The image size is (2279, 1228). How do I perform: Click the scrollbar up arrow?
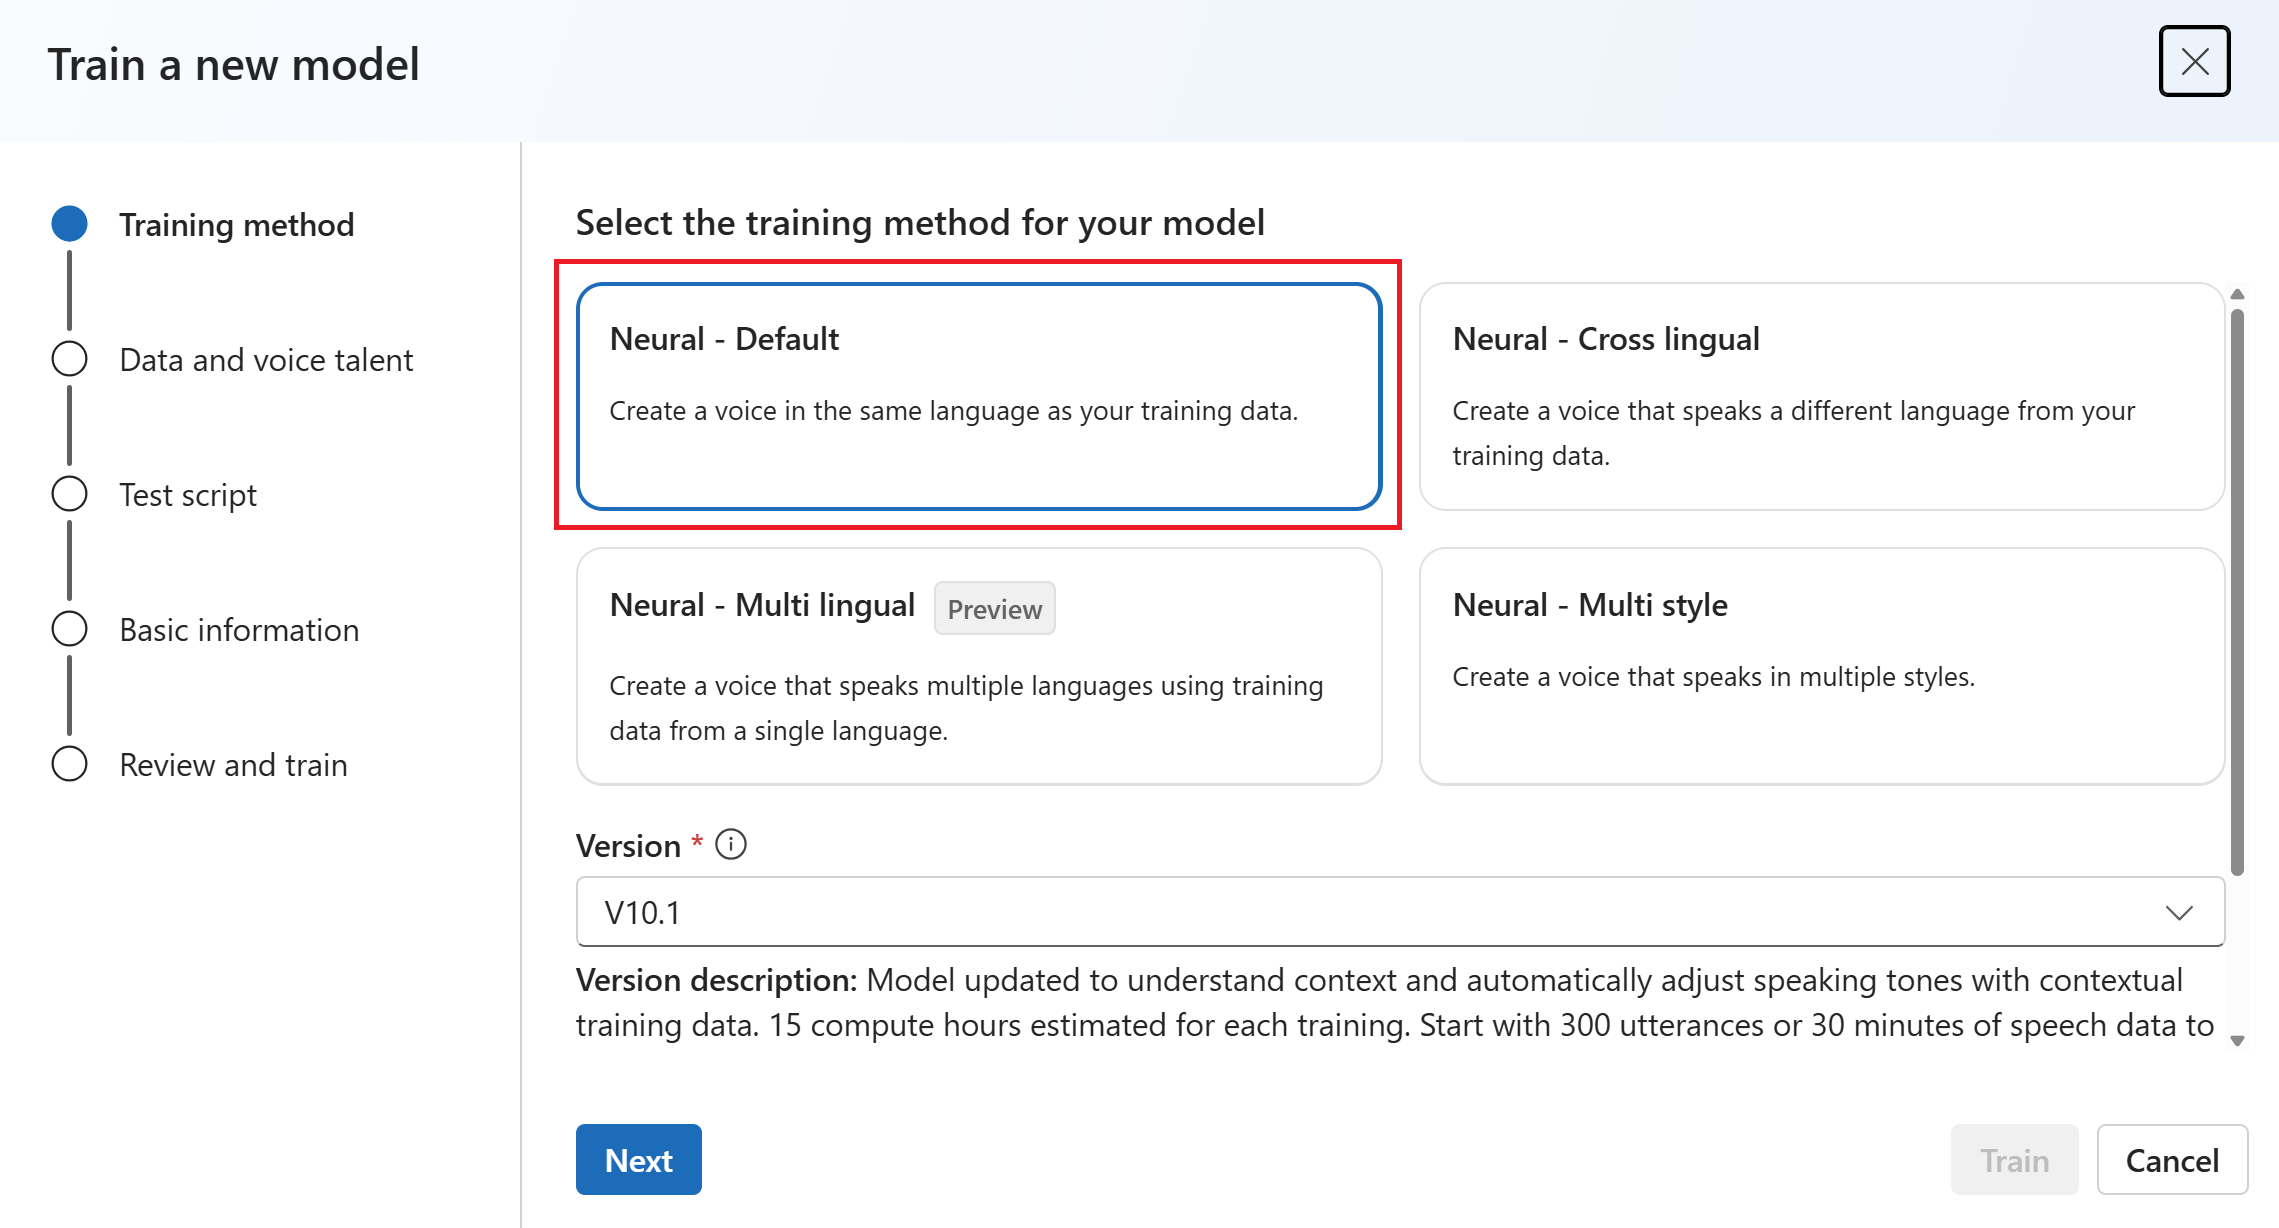pyautogui.click(x=2238, y=294)
